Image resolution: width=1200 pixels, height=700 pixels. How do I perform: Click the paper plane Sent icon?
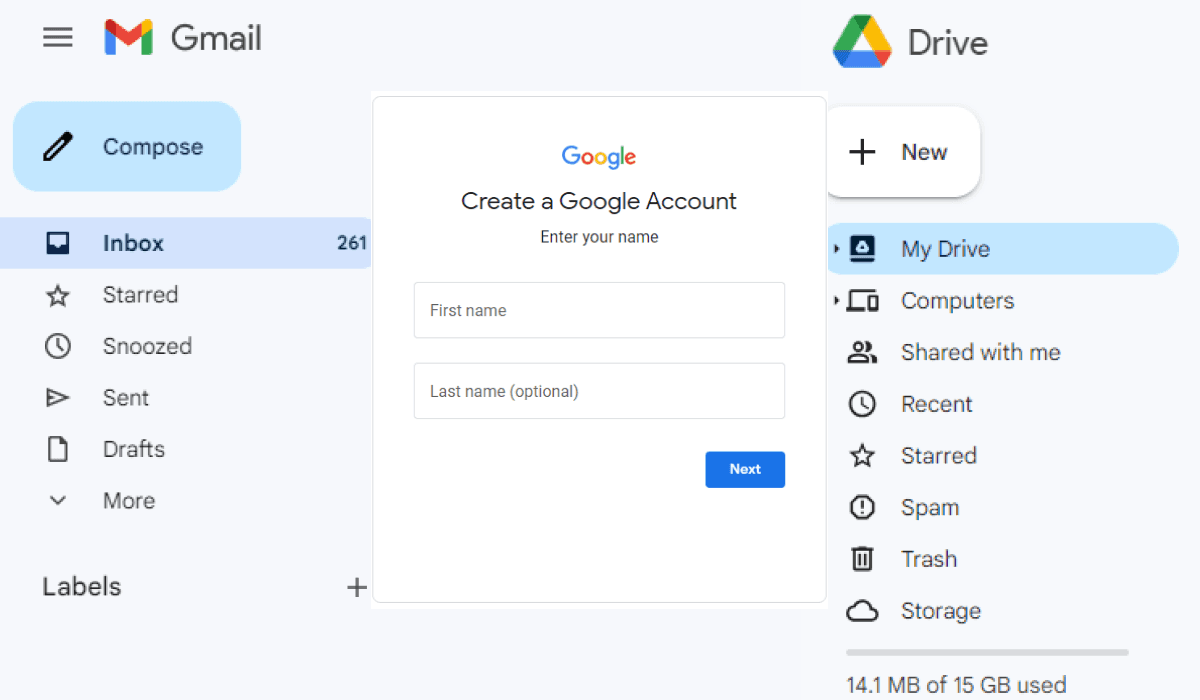coord(58,398)
